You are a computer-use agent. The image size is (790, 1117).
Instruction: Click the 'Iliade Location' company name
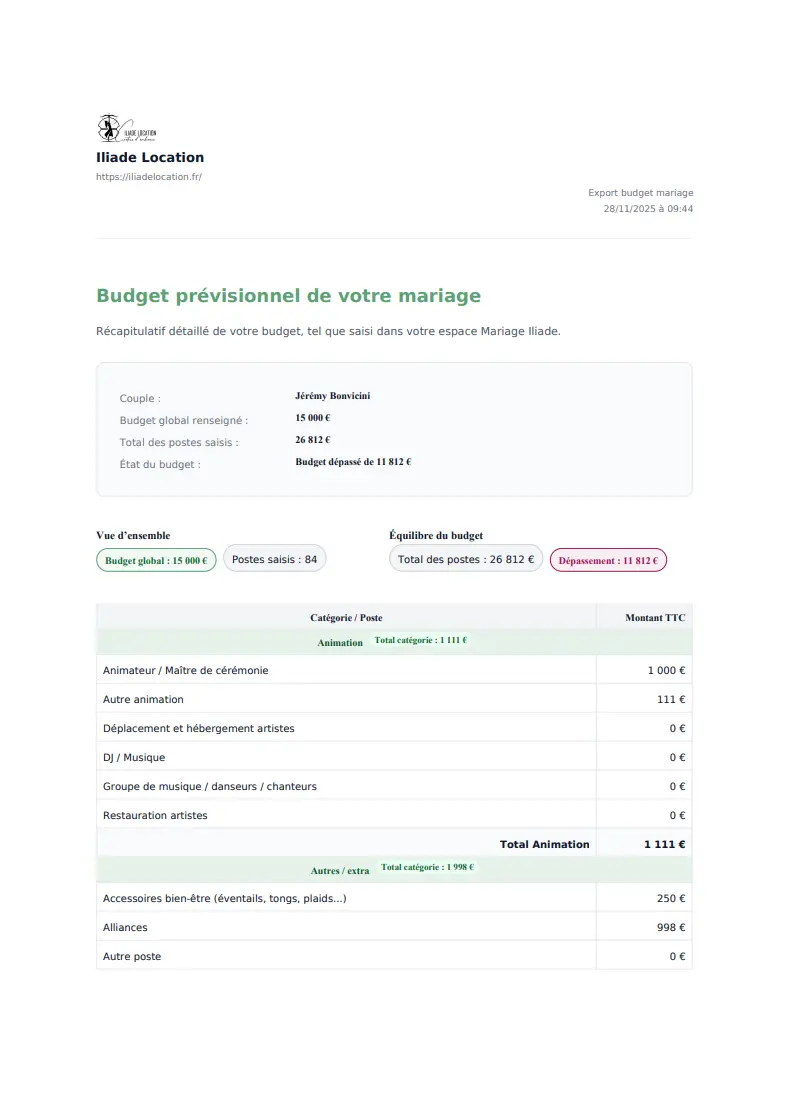coord(150,157)
